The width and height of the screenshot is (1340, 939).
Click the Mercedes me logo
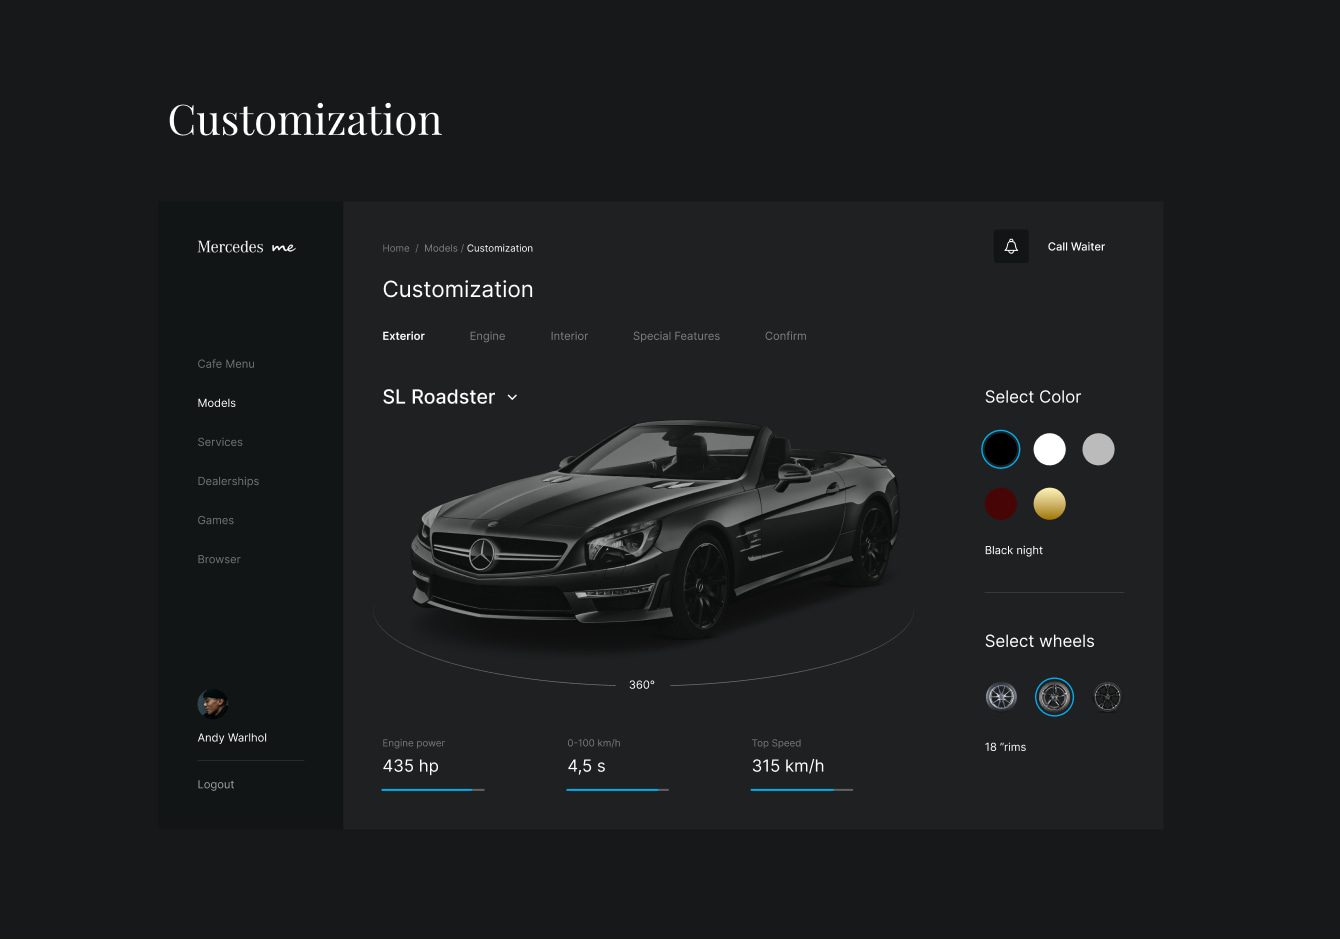[246, 247]
